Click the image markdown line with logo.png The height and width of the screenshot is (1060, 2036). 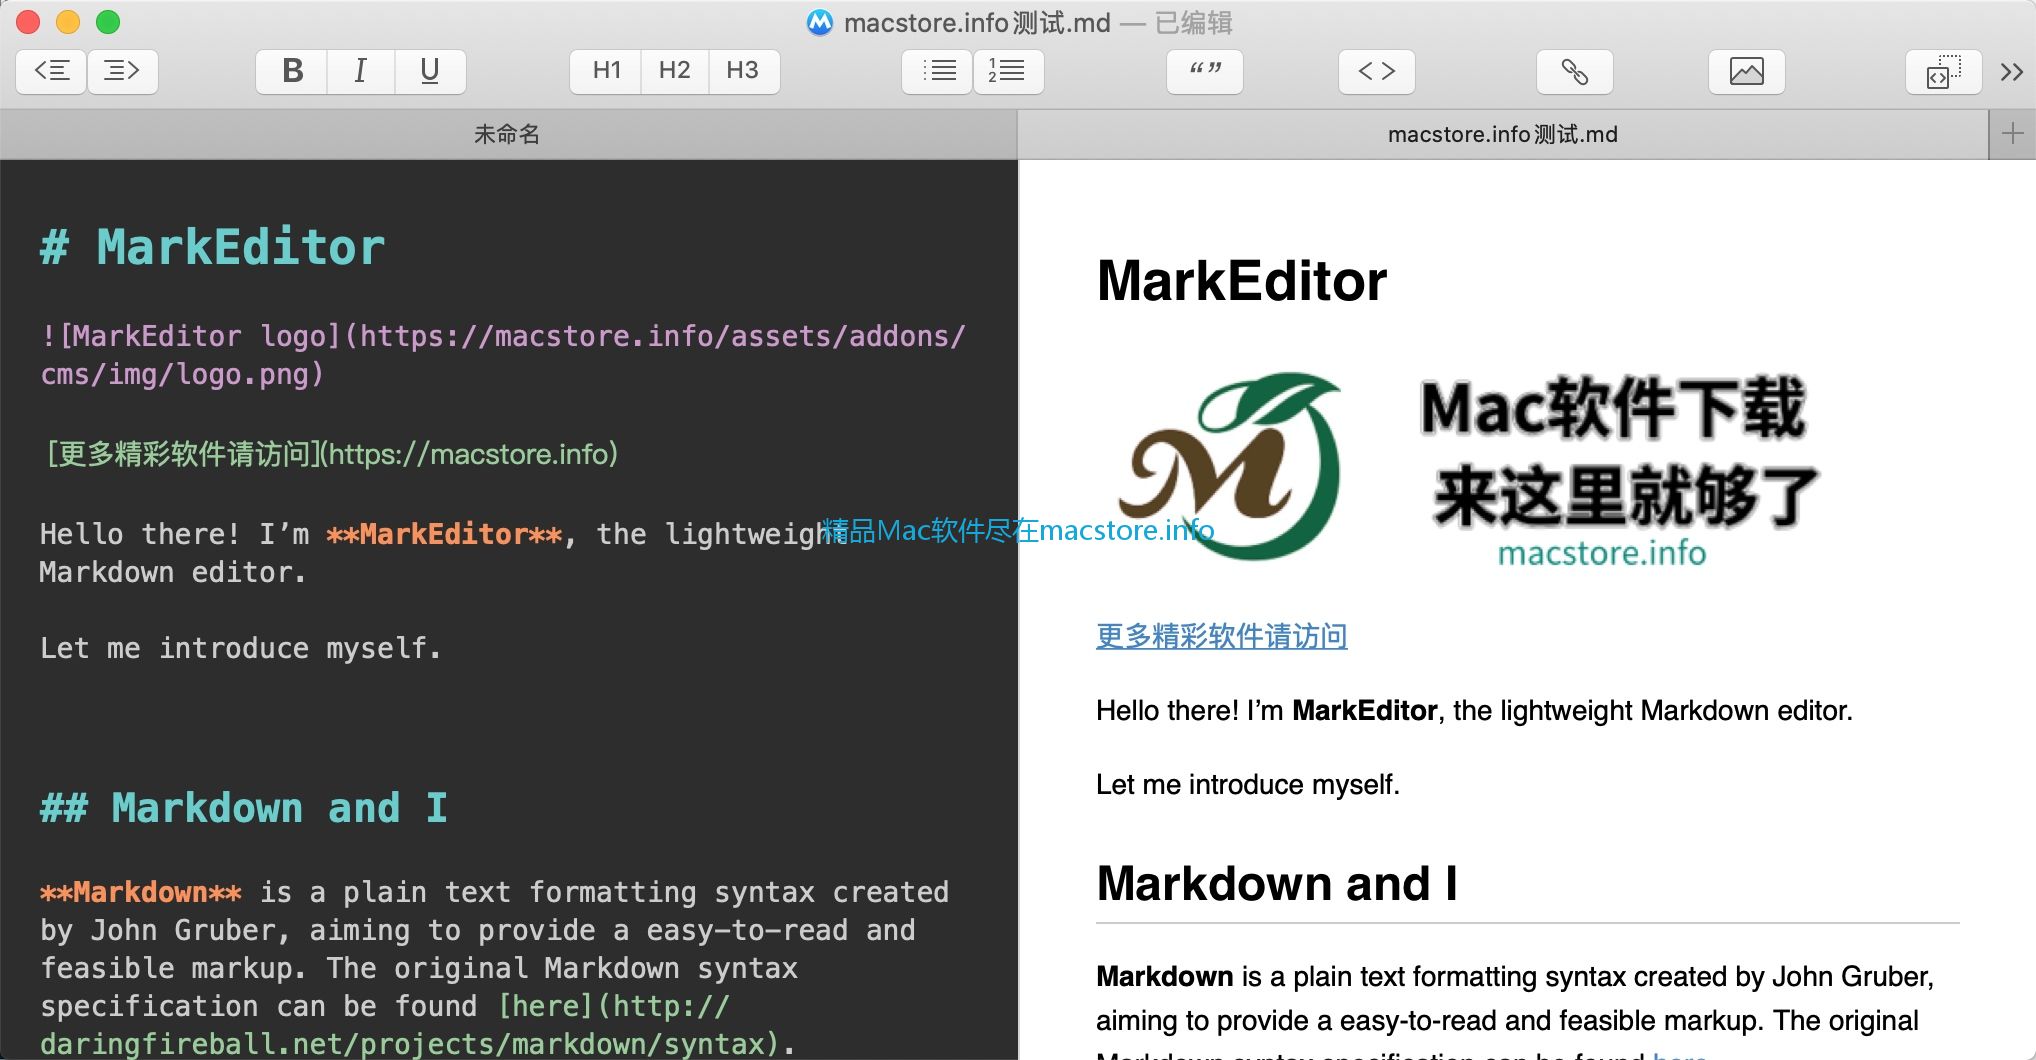coord(503,355)
